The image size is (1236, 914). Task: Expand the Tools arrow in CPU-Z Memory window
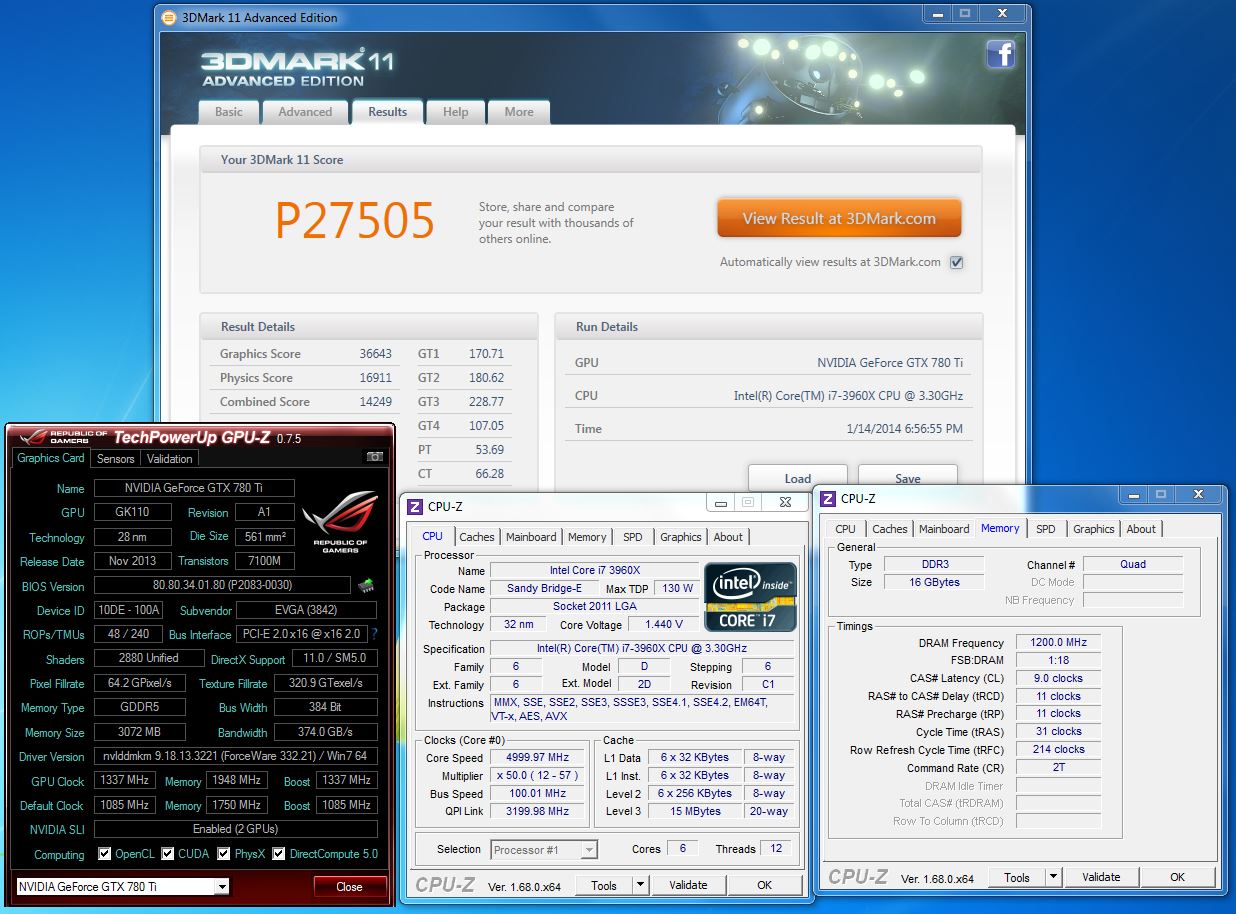[x=1053, y=877]
